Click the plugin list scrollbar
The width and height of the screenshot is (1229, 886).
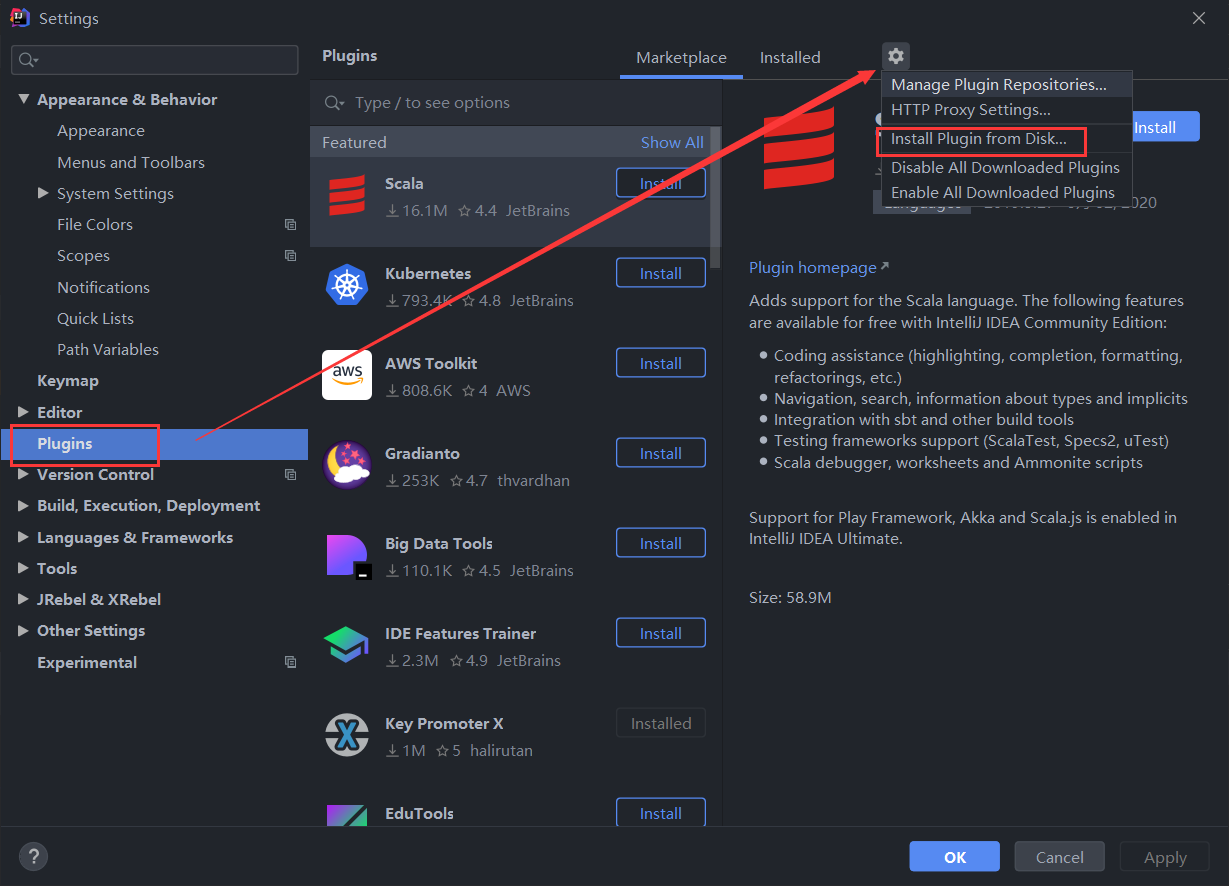[x=715, y=200]
